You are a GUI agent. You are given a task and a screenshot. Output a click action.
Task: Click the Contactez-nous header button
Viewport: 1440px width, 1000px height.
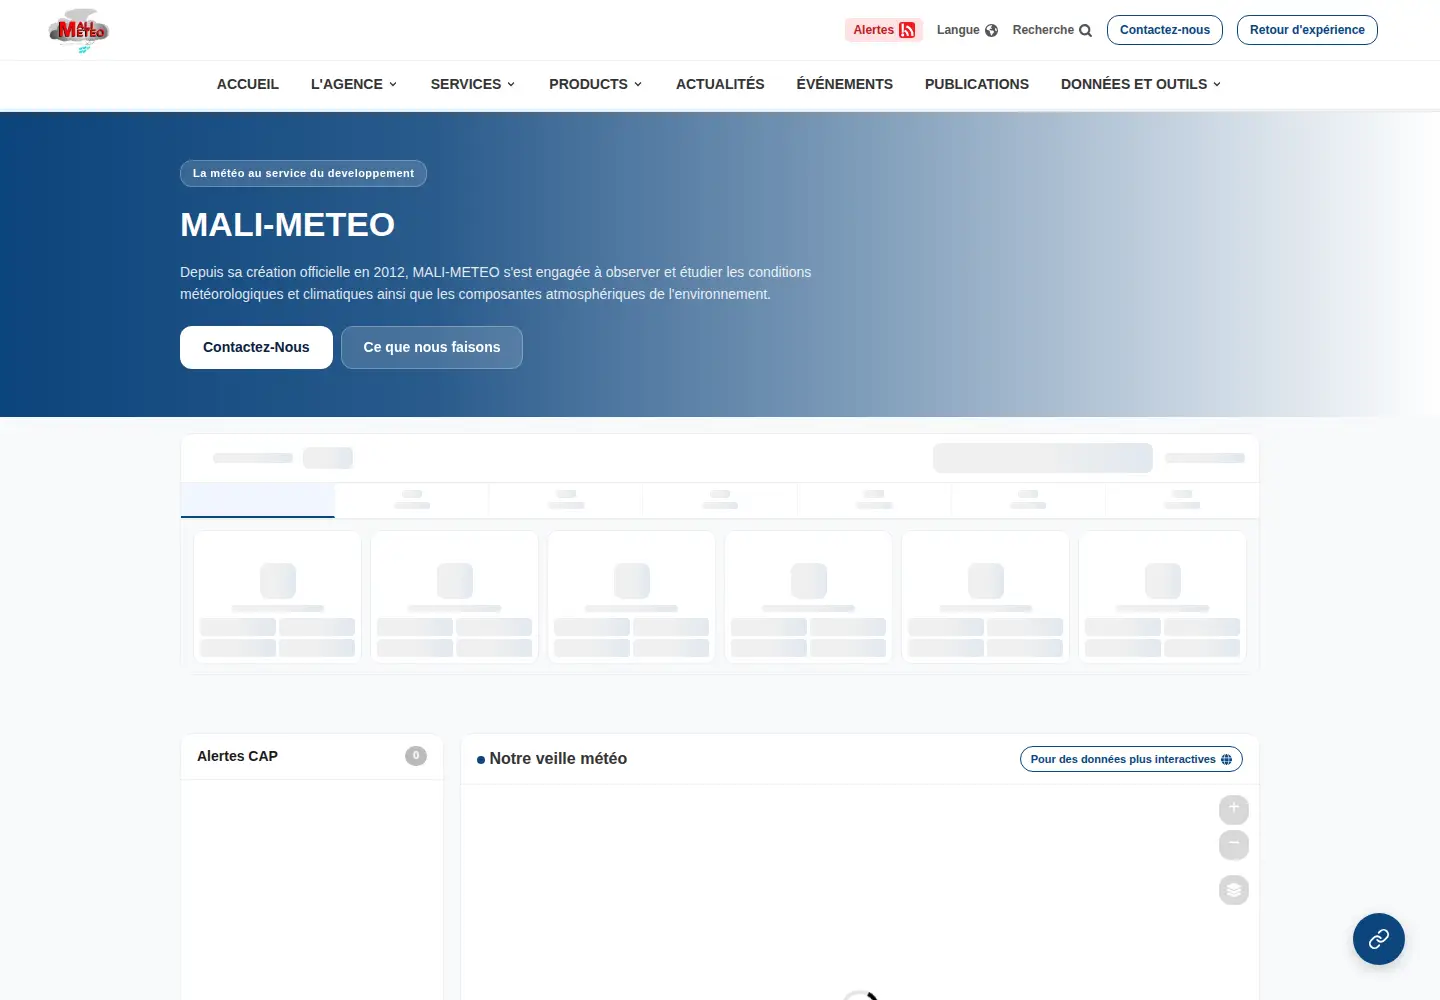(1165, 30)
